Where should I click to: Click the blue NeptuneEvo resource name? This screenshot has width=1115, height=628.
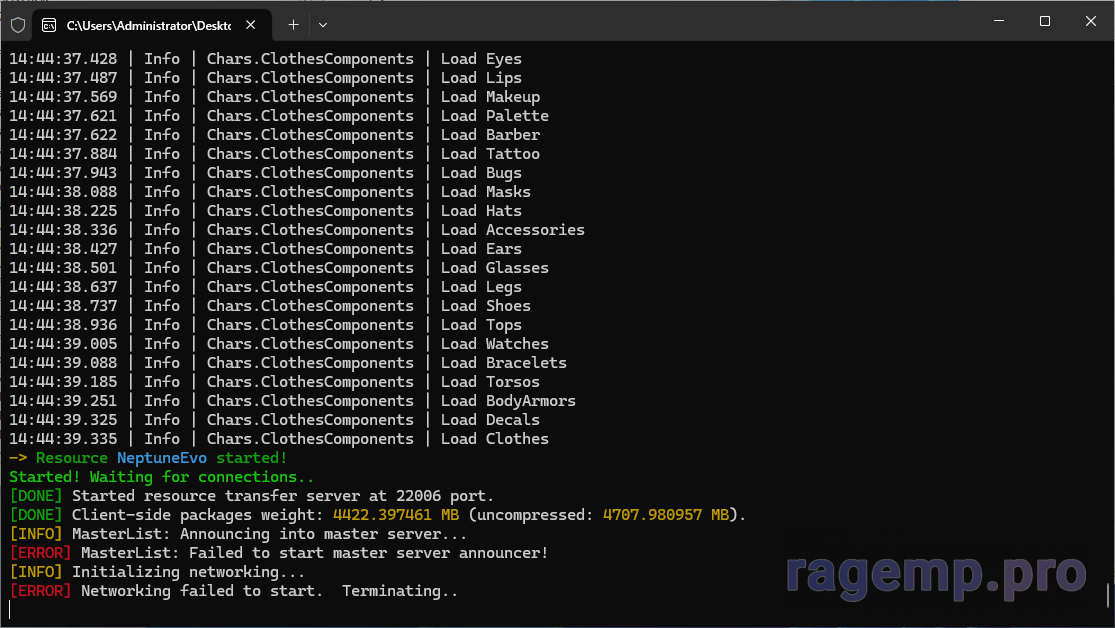(161, 458)
